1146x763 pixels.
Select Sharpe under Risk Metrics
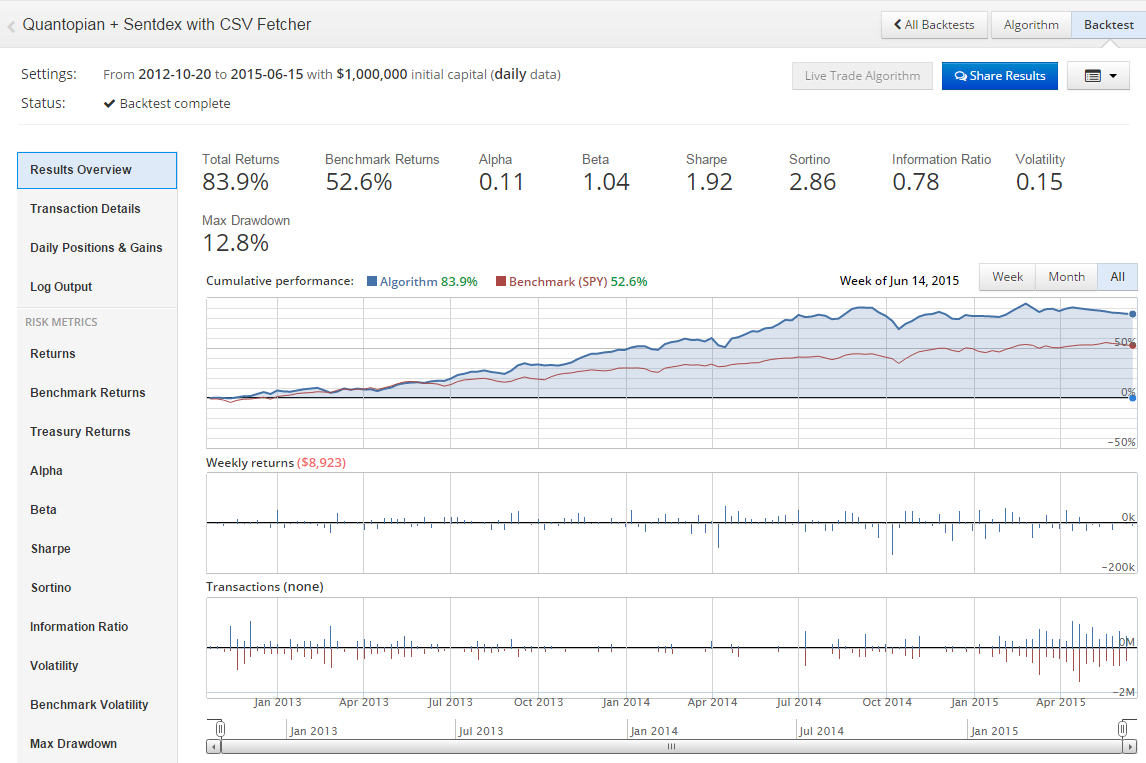(x=50, y=549)
